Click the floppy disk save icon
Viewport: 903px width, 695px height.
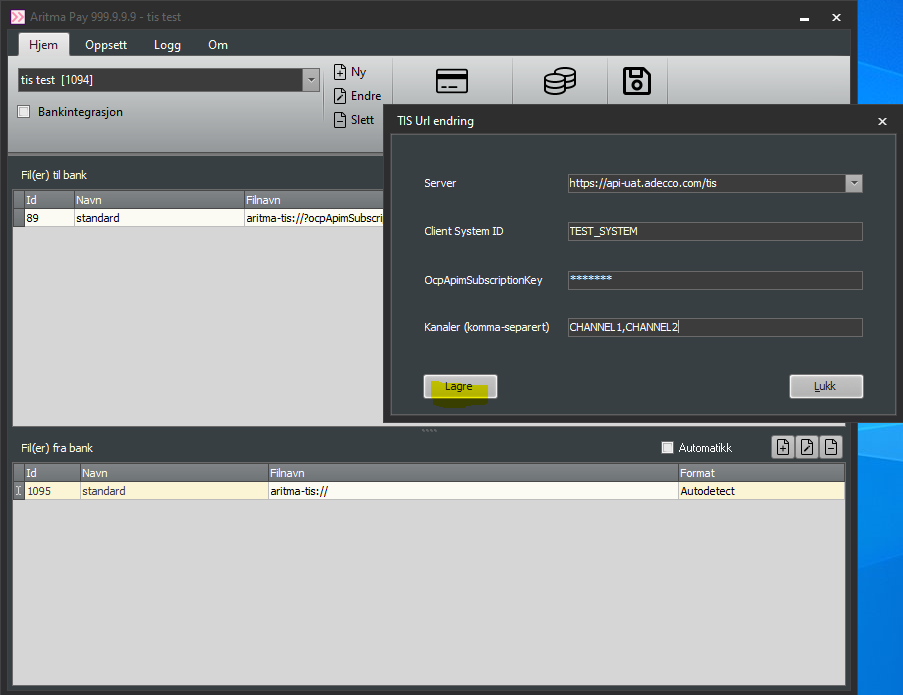coord(636,82)
